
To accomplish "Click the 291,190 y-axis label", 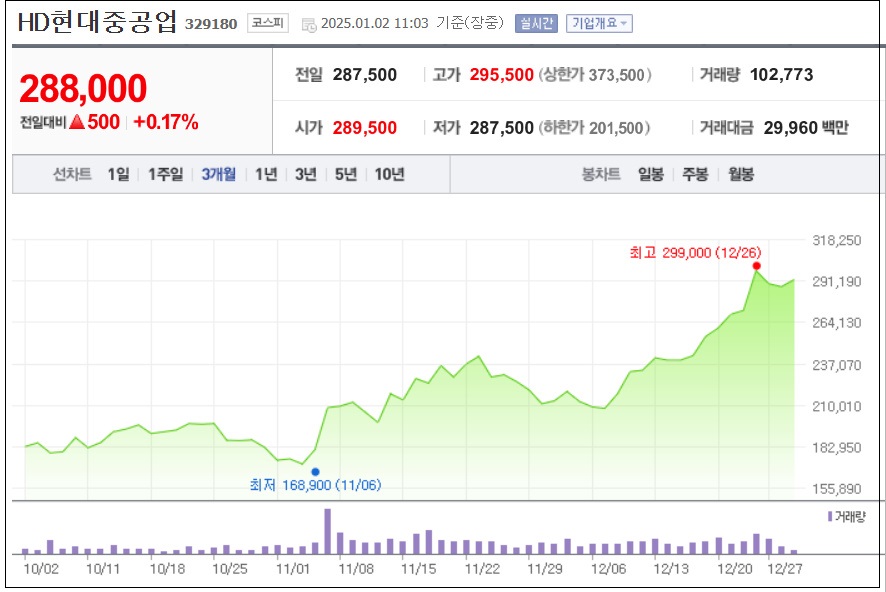I will pos(836,281).
